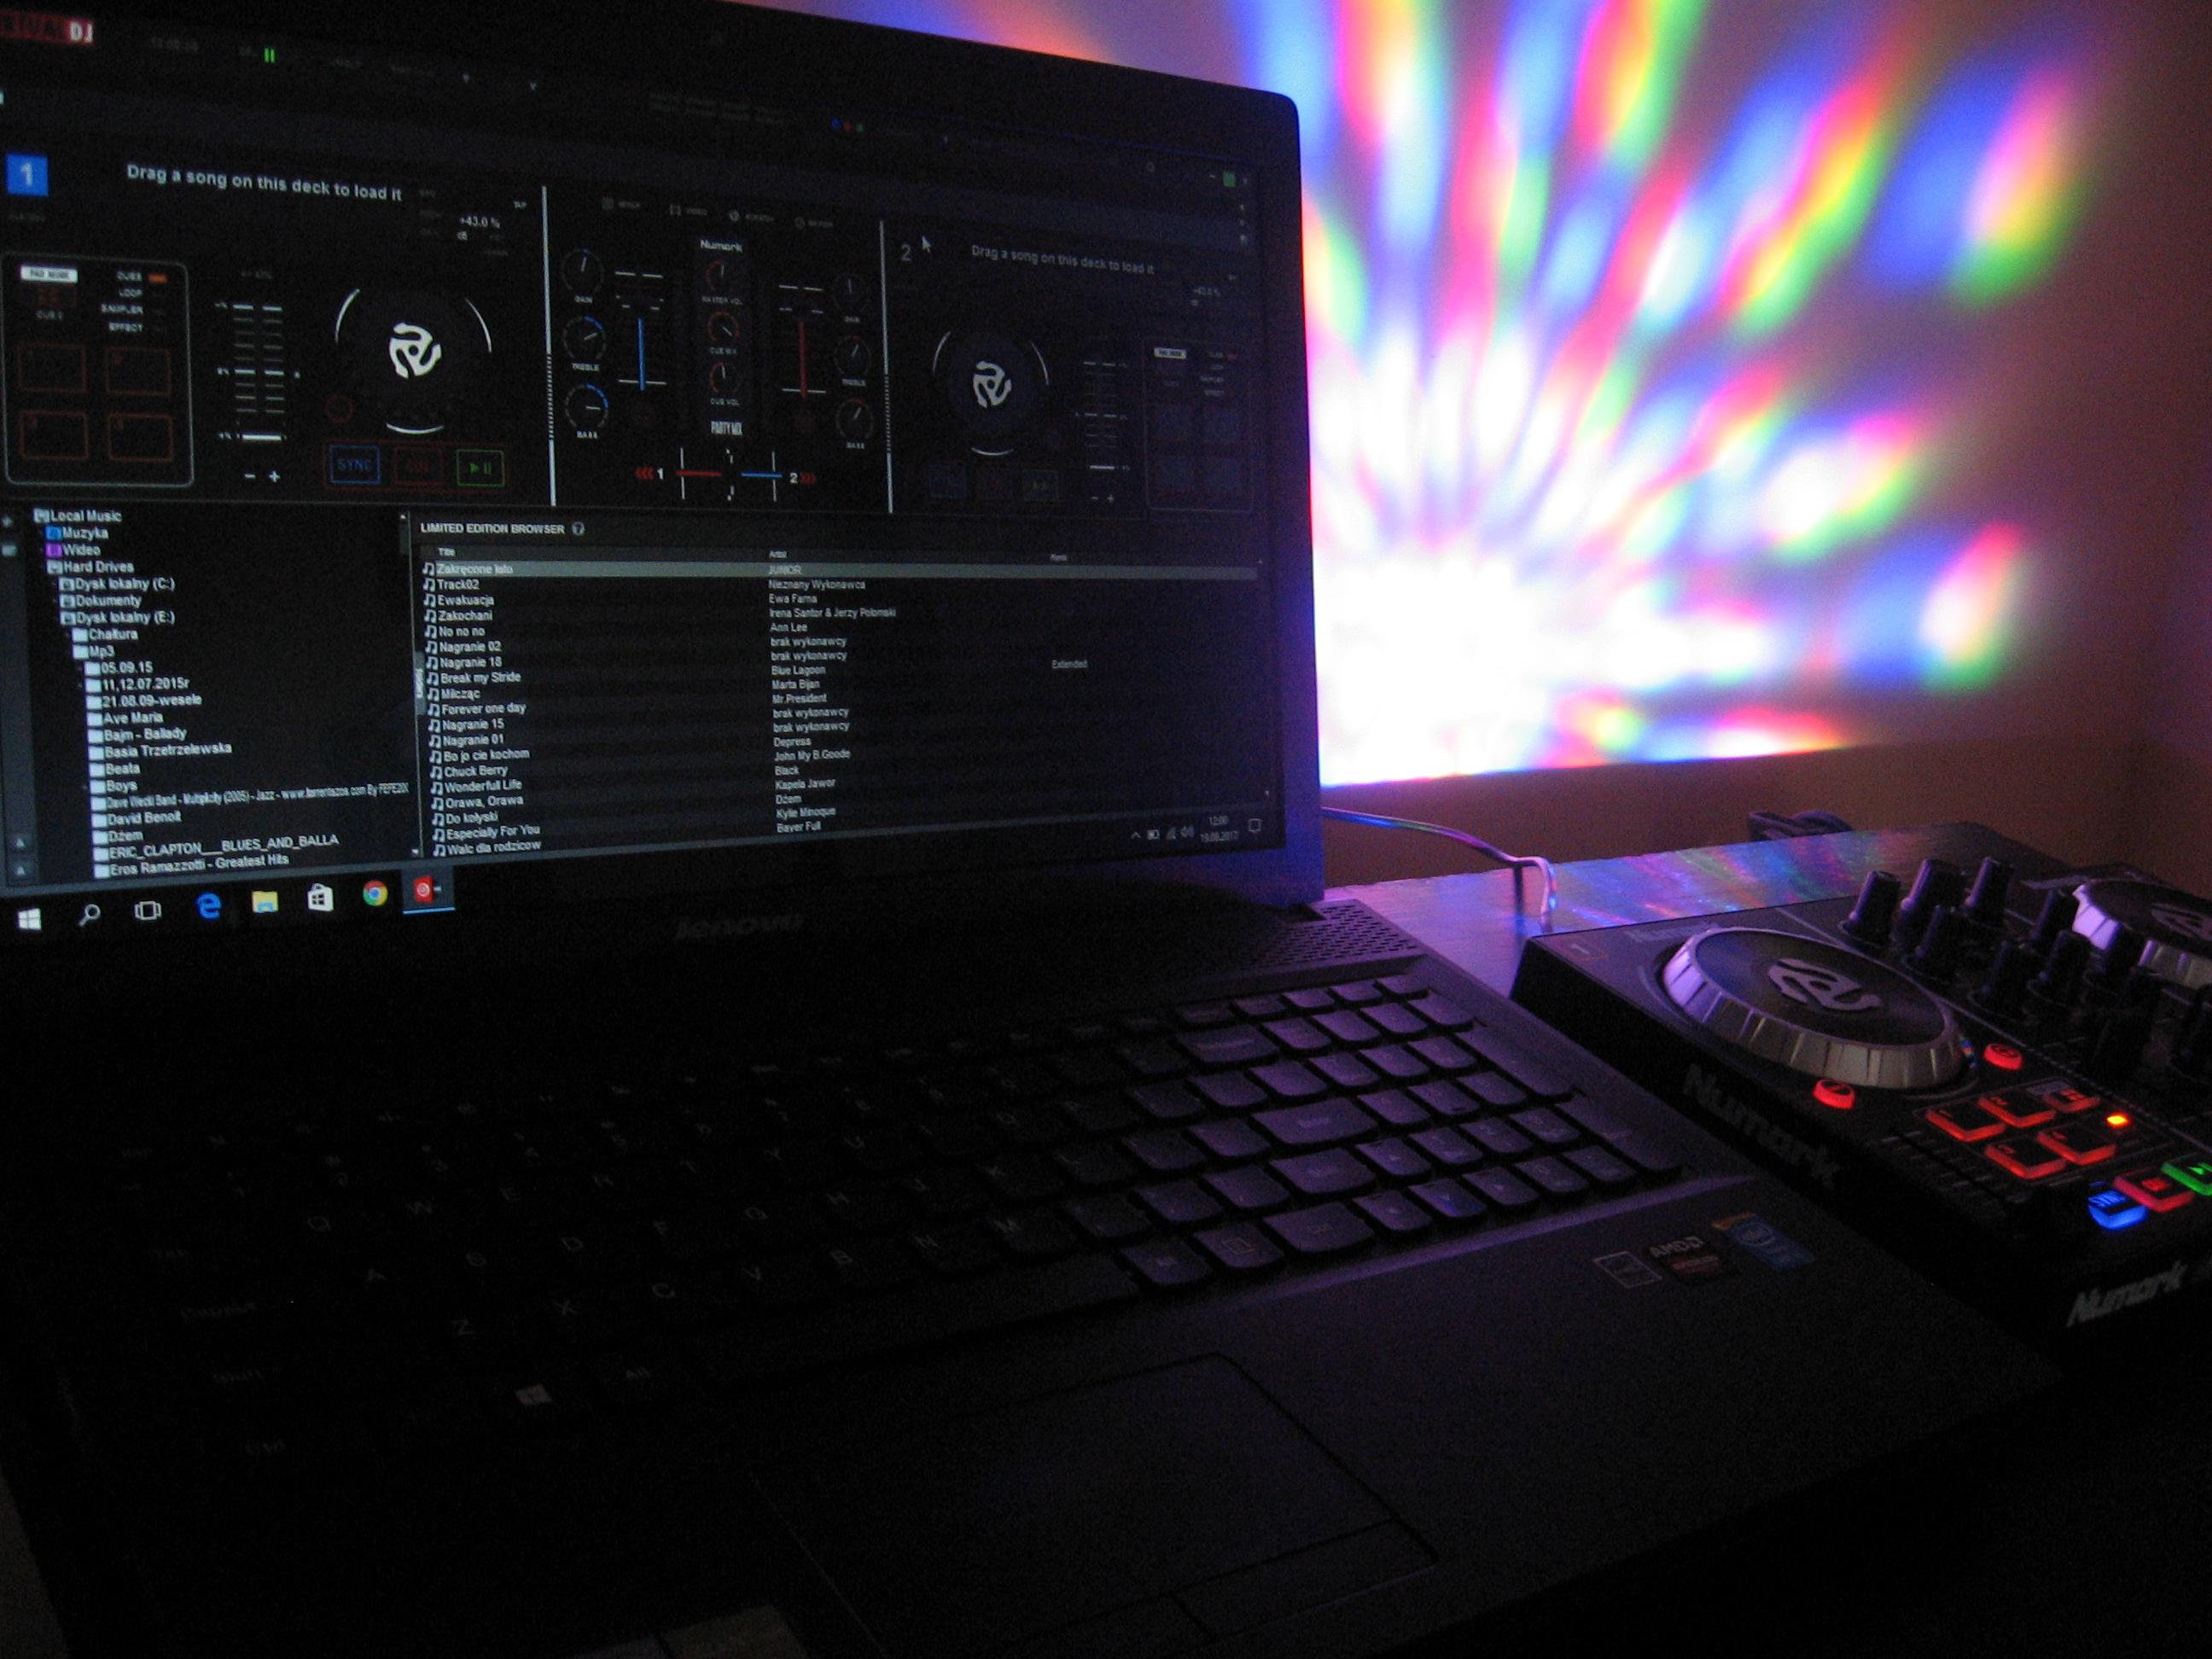Click the deck 1 PAD MODE button

point(50,274)
